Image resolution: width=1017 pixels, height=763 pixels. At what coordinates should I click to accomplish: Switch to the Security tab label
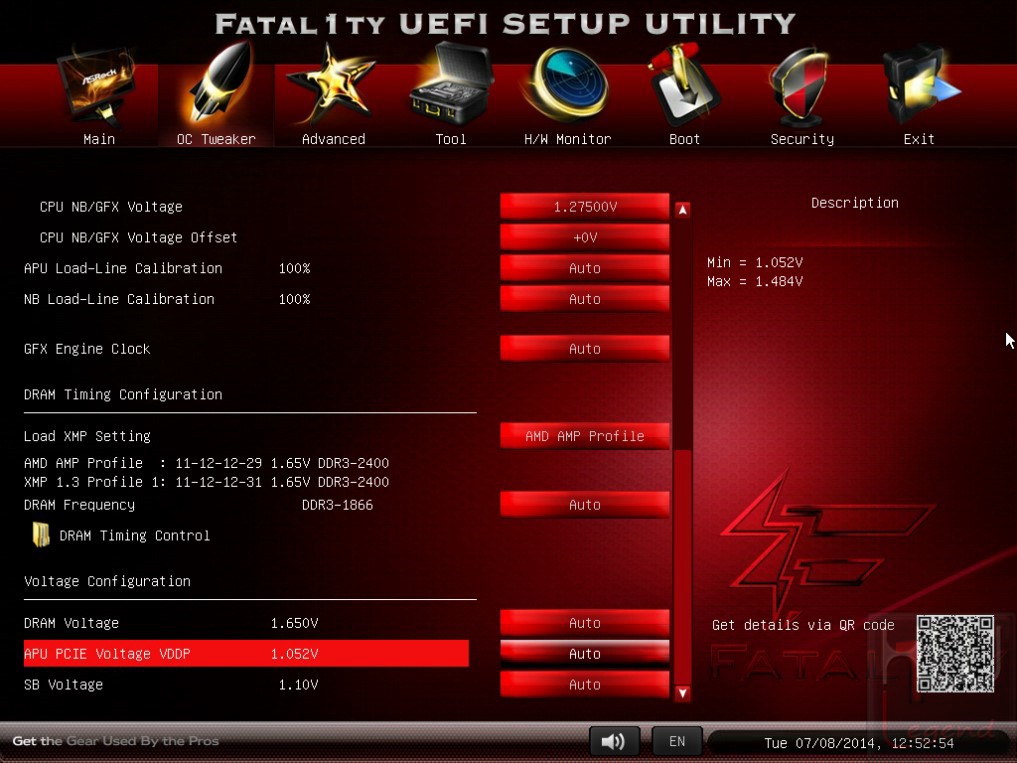pyautogui.click(x=802, y=139)
